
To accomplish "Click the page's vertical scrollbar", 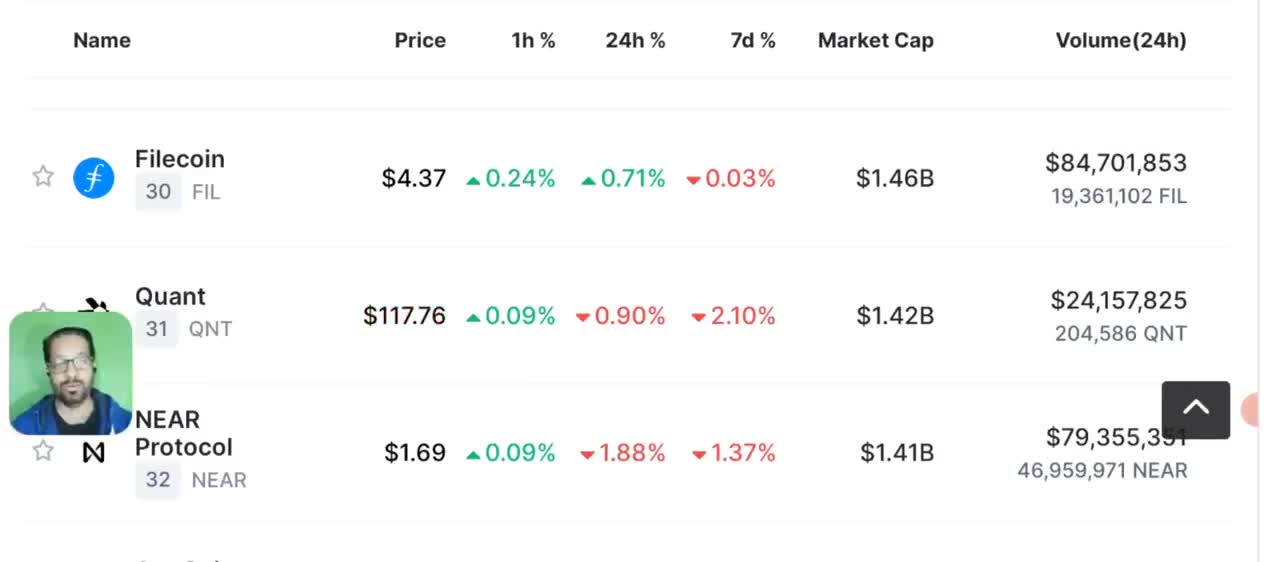I will [1259, 280].
